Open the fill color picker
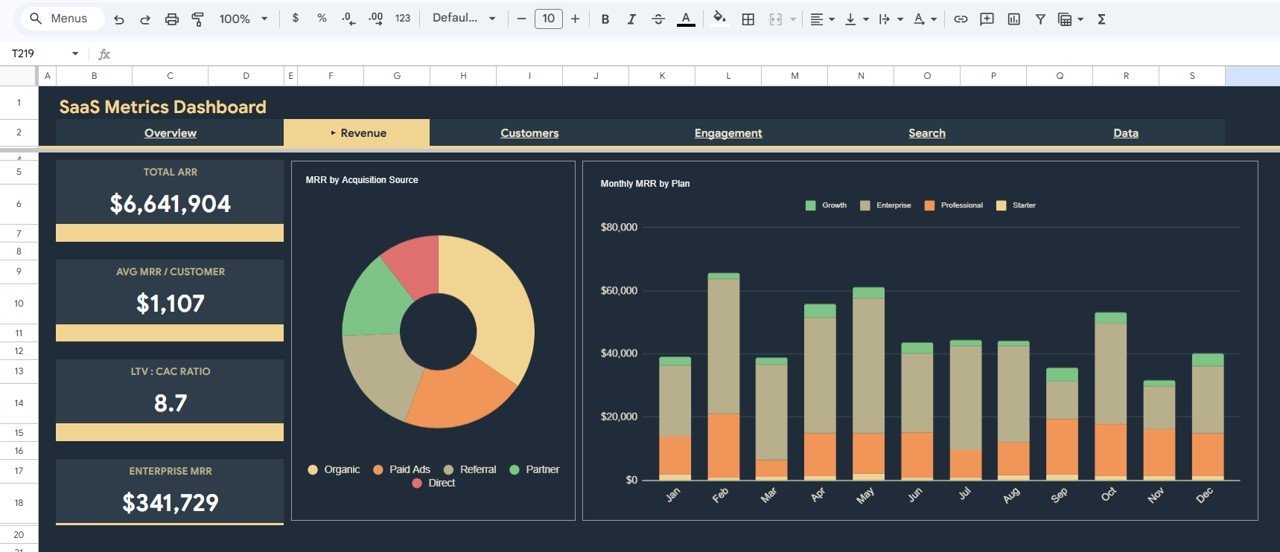The image size is (1280, 552). (x=719, y=19)
